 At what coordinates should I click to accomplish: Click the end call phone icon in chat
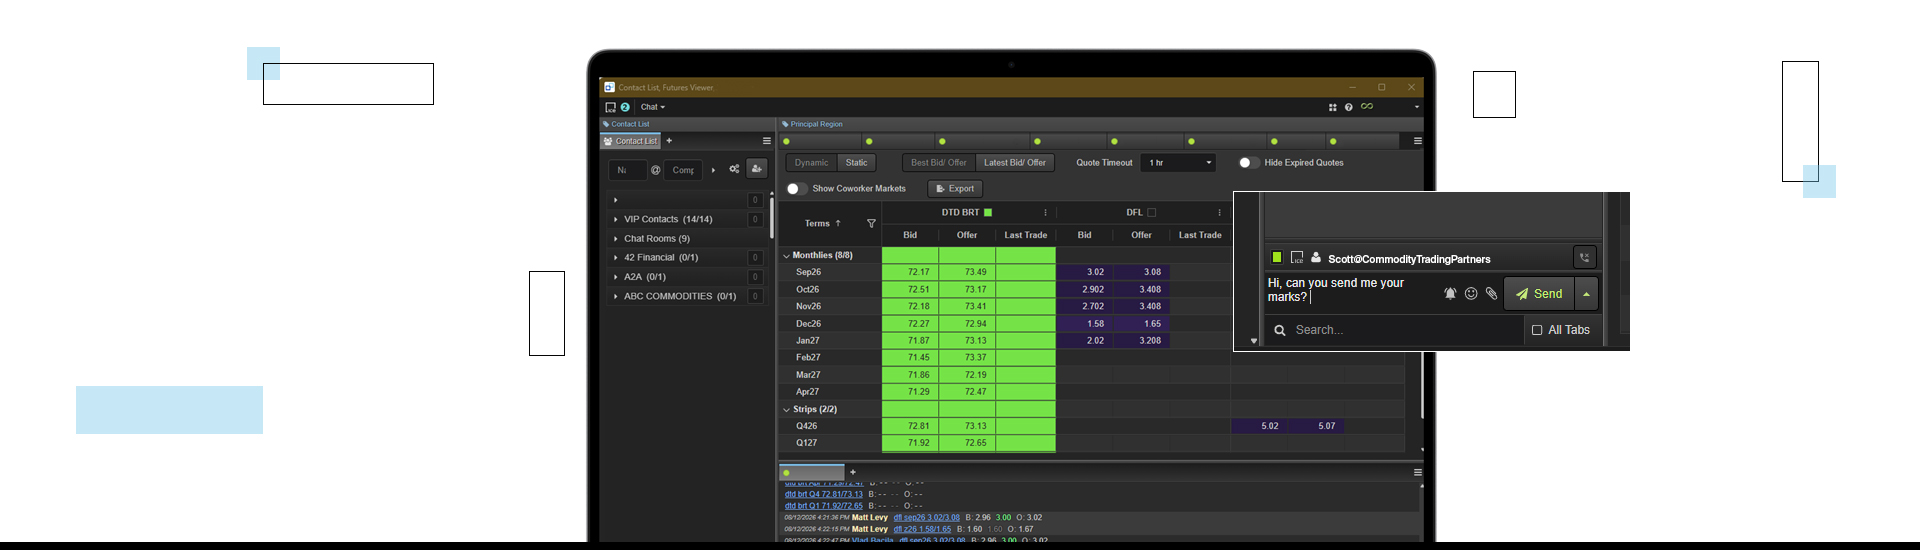[x=1584, y=258]
